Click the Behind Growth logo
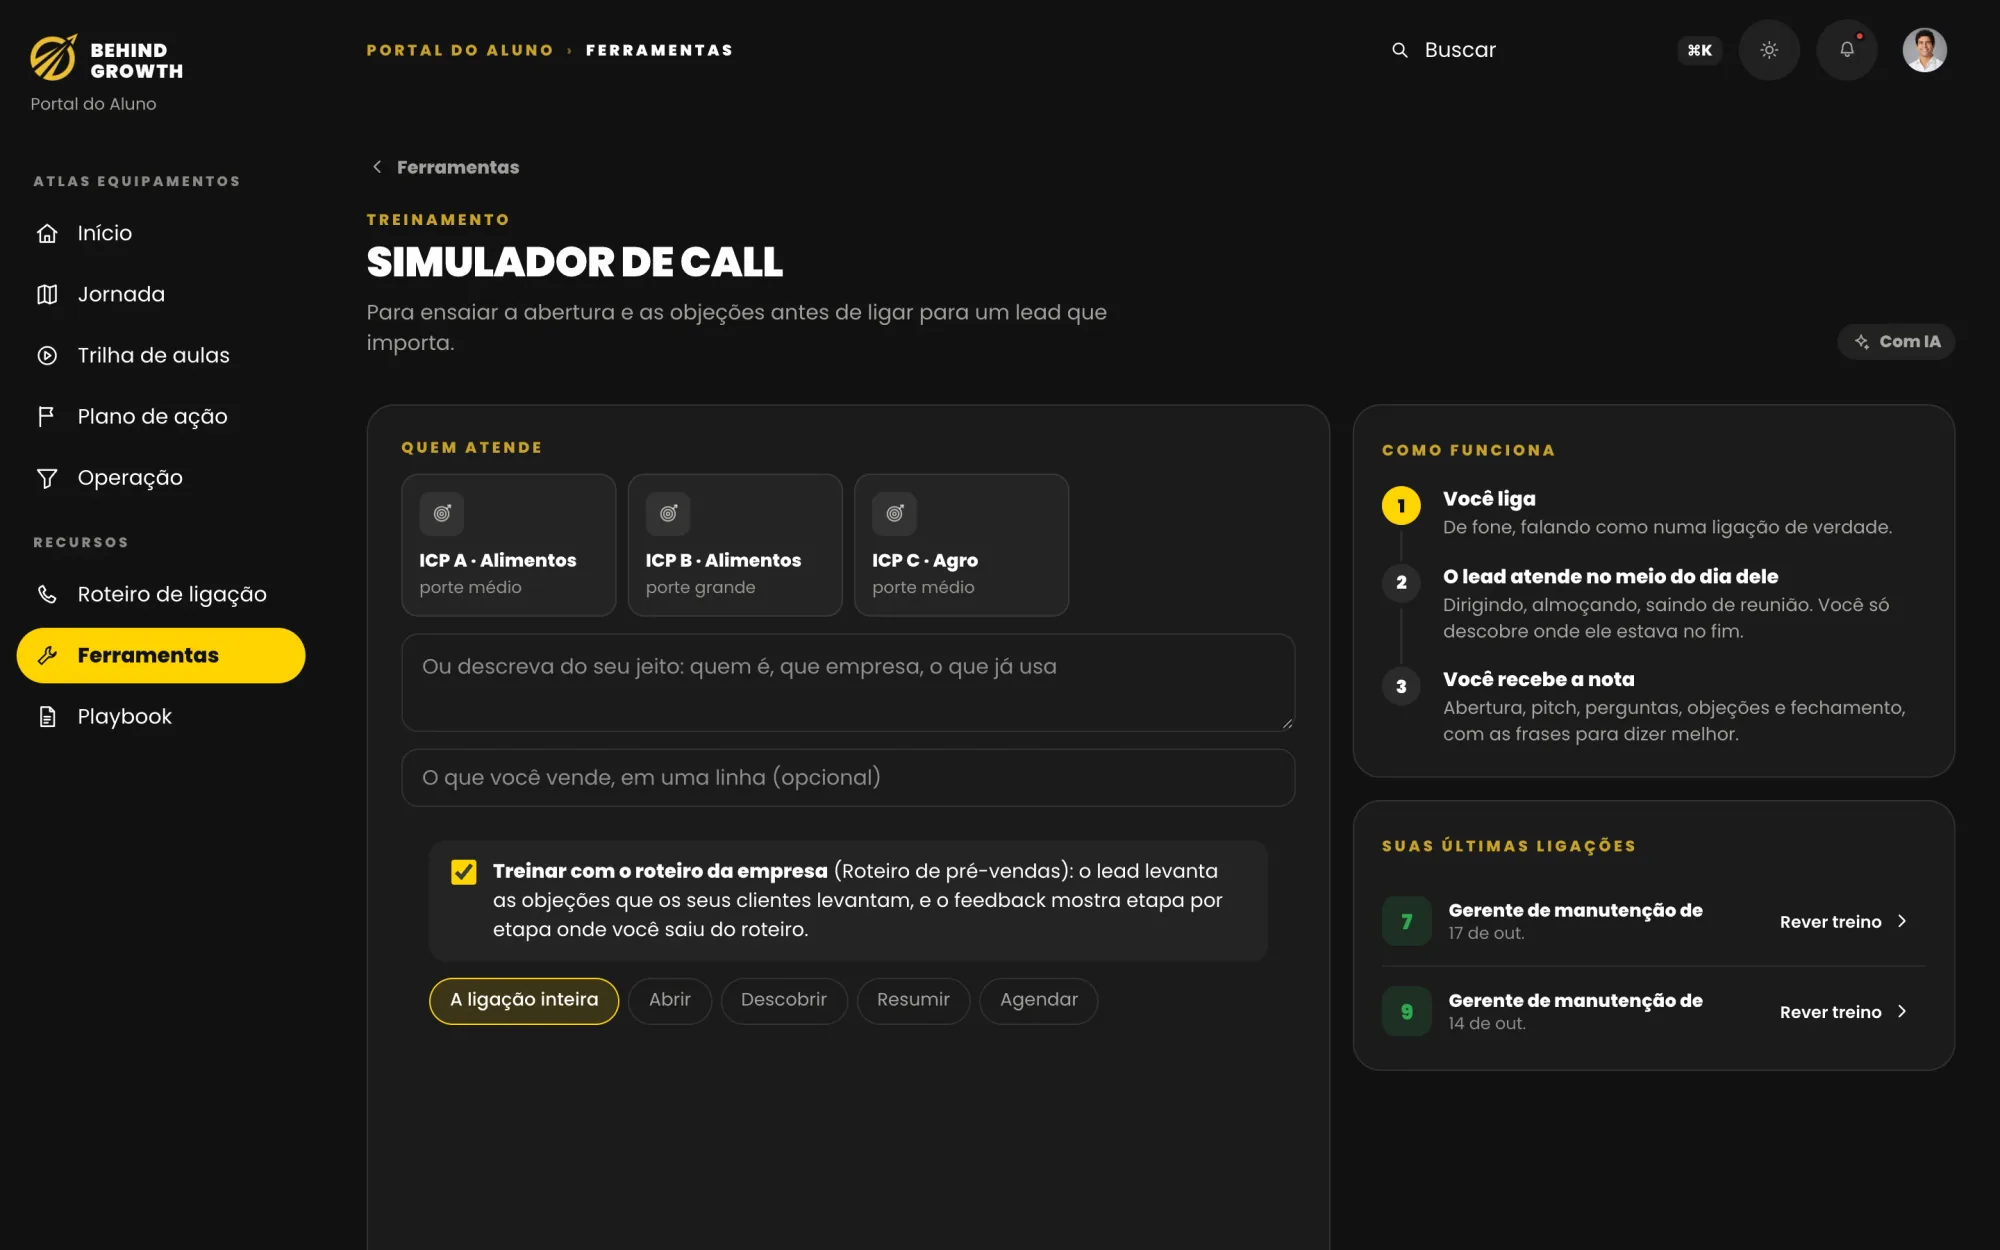Image resolution: width=2000 pixels, height=1250 pixels. click(106, 59)
